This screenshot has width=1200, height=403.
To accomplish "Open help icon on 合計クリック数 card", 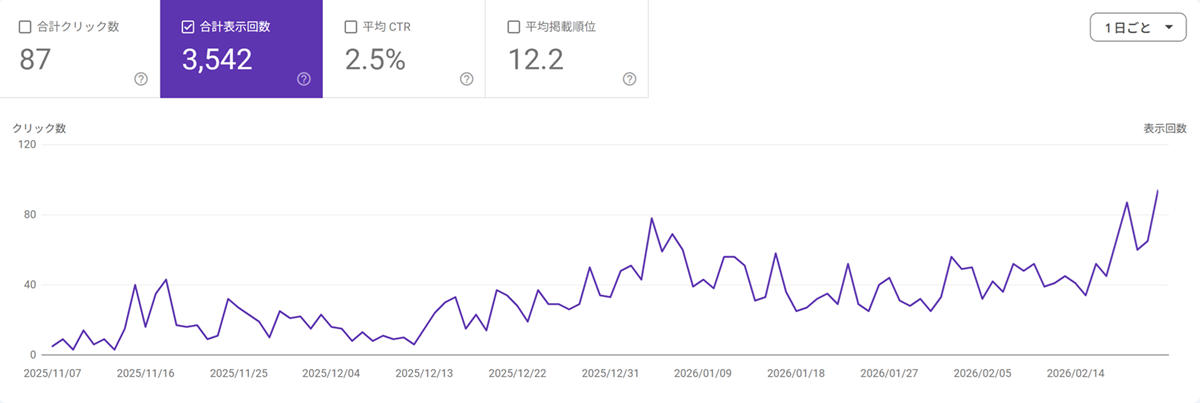I will pyautogui.click(x=141, y=79).
